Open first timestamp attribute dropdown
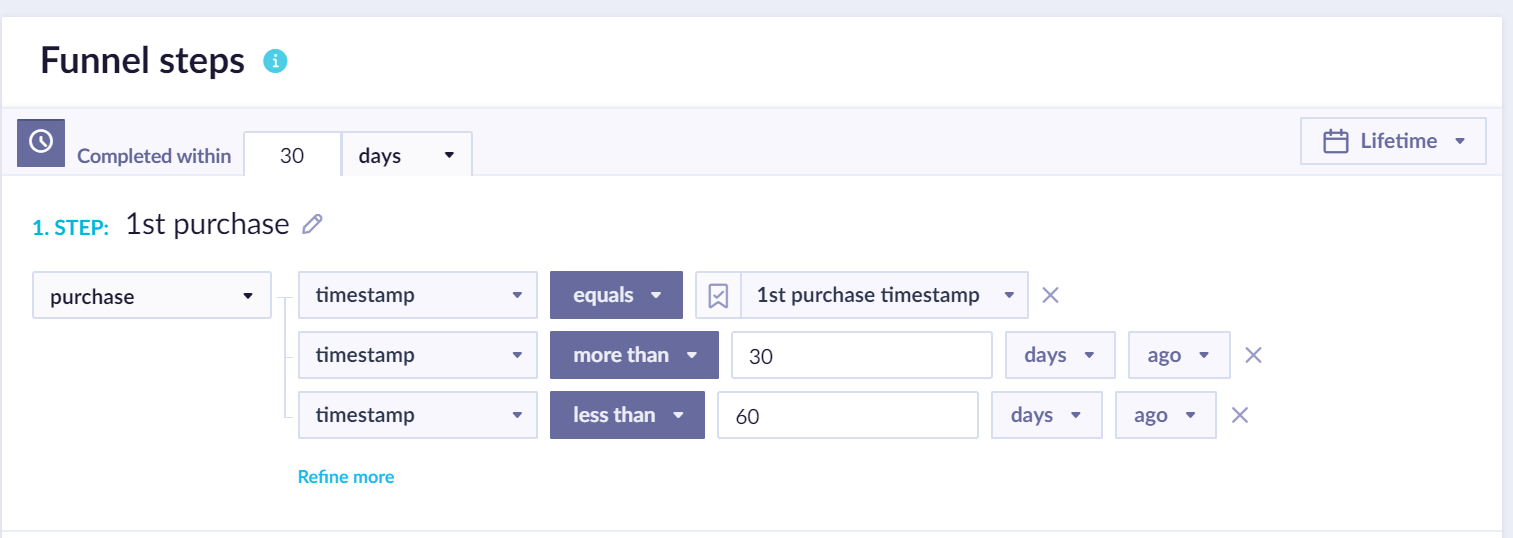 (418, 295)
